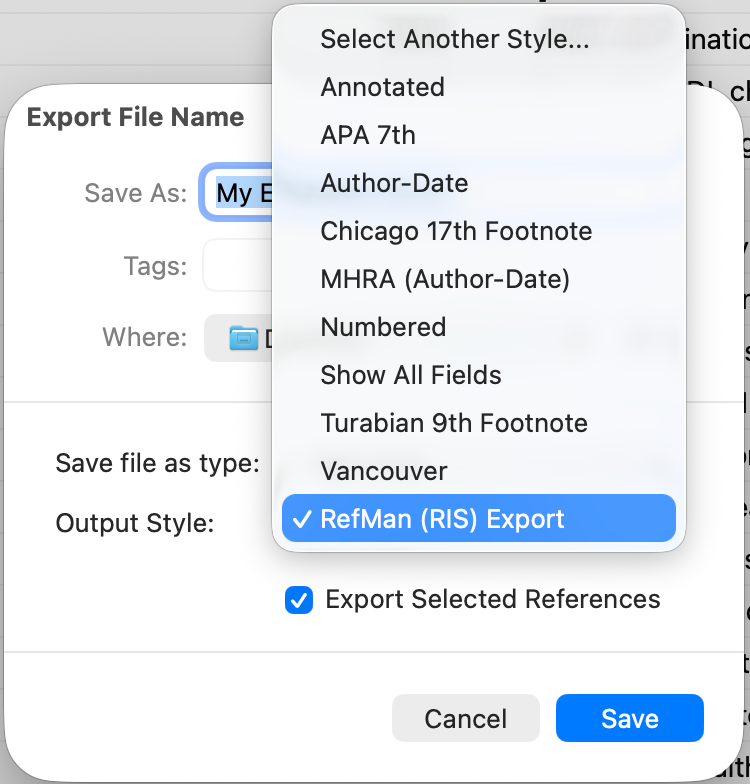The width and height of the screenshot is (750, 784).
Task: Select Vancouver output style
Action: [384, 471]
